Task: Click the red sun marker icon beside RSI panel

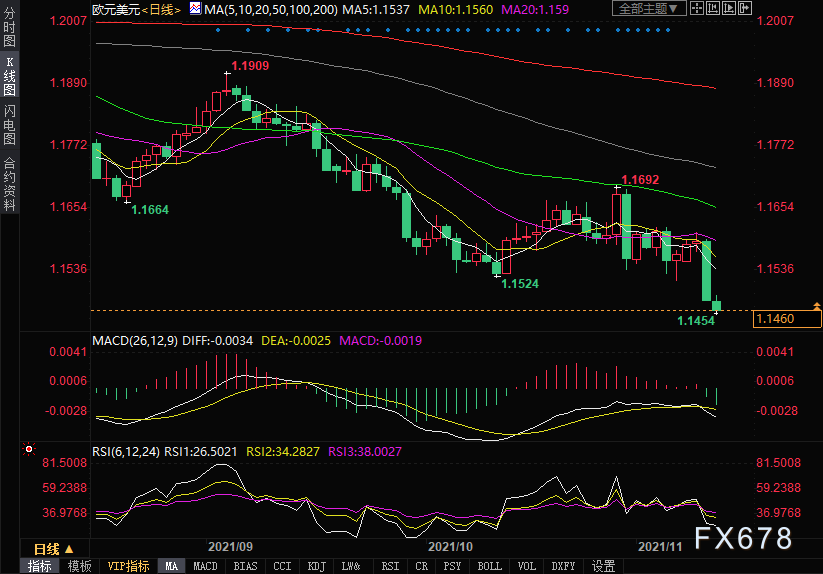Action: [29, 450]
